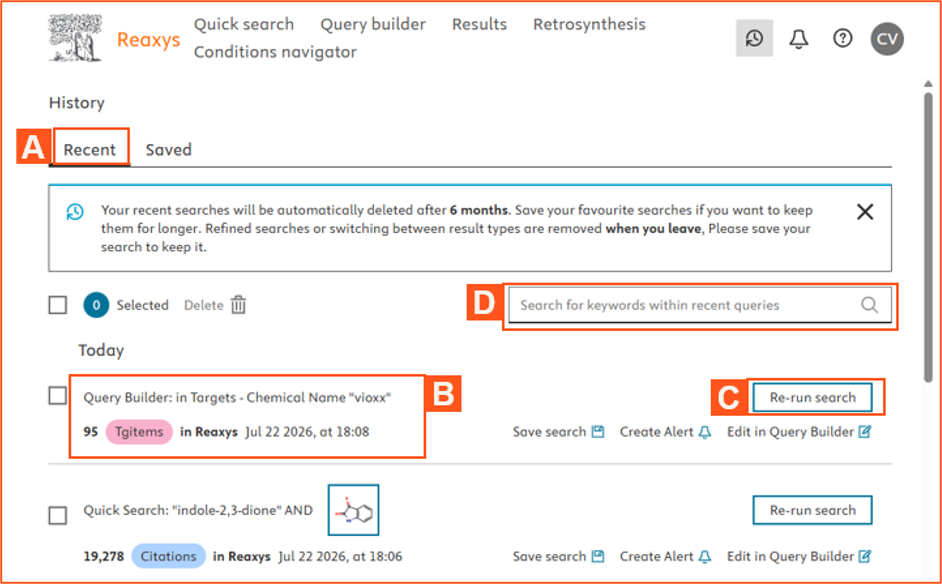Viewport: 942px width, 584px height.
Task: Open the indole-2,3-dione structure thumbnail
Action: point(353,510)
